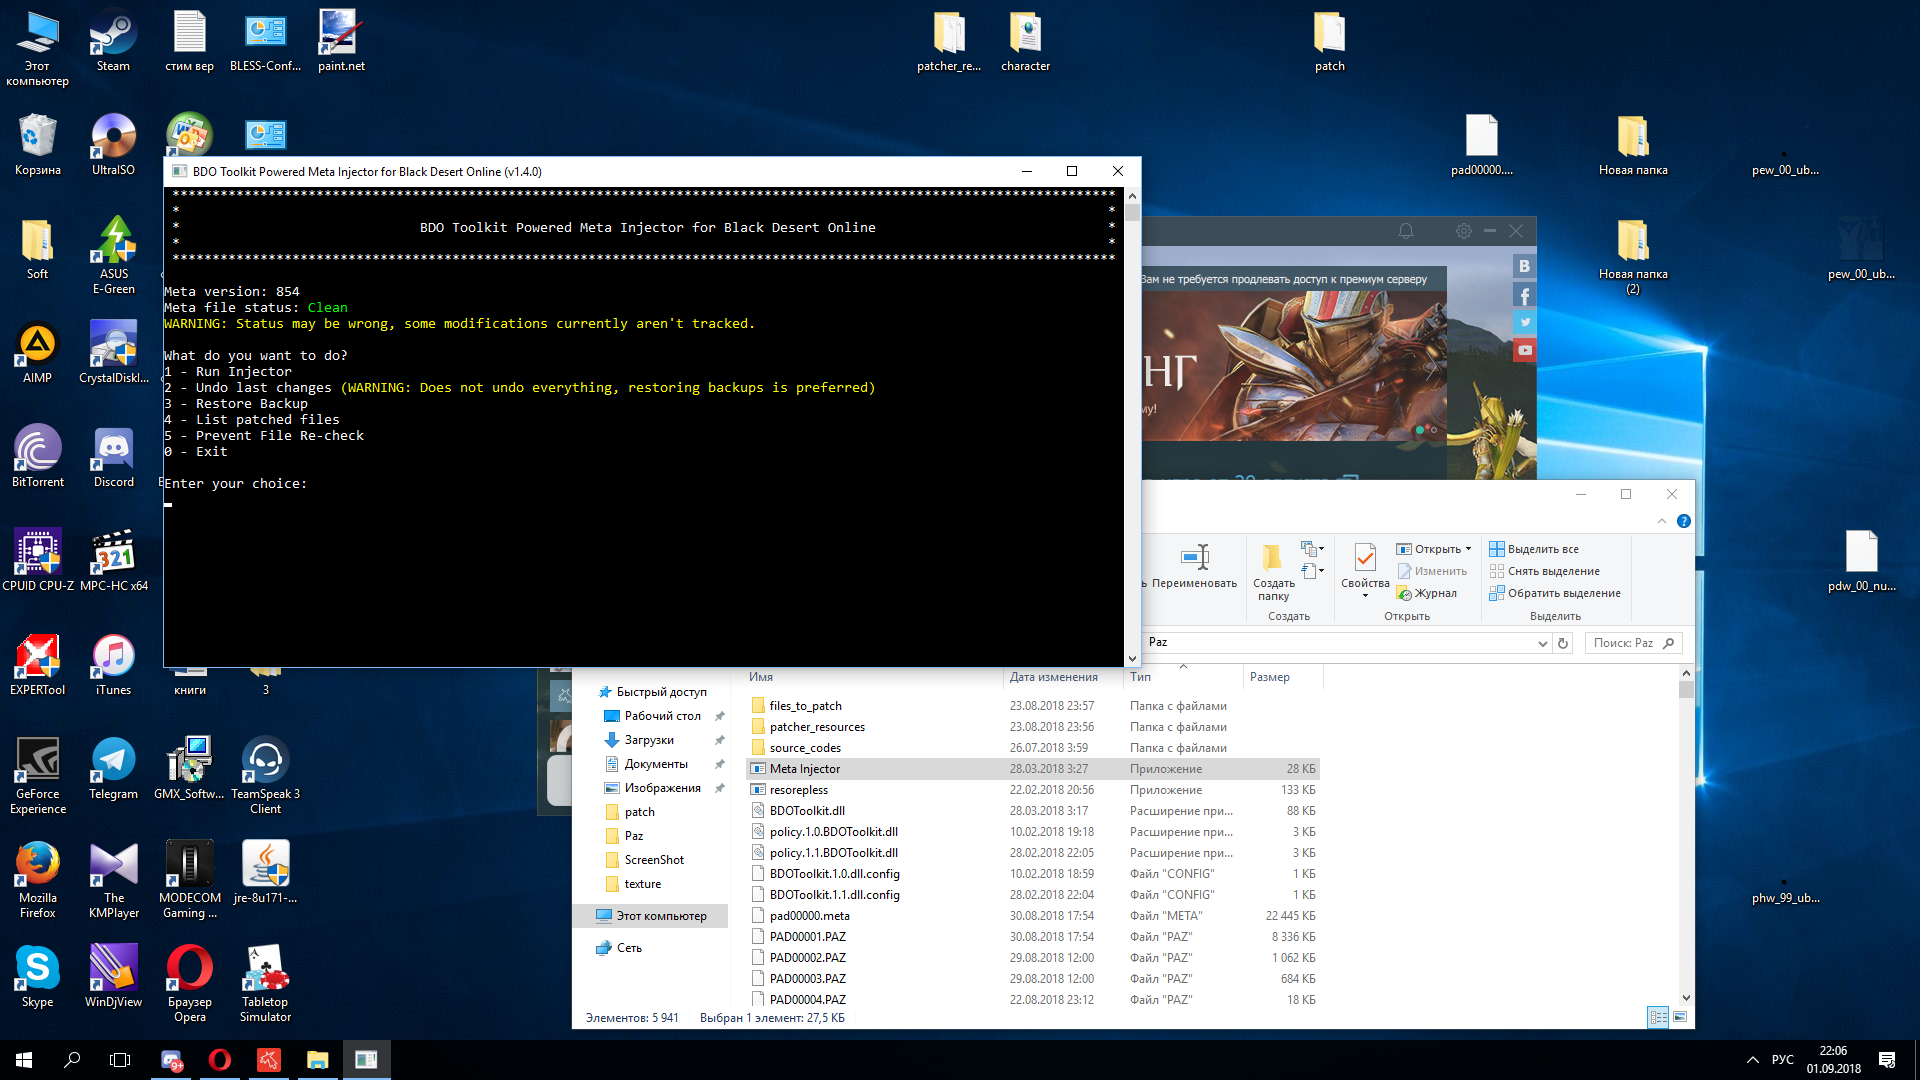Refresh the Paz folder address bar
The height and width of the screenshot is (1080, 1920).
pos(1563,643)
